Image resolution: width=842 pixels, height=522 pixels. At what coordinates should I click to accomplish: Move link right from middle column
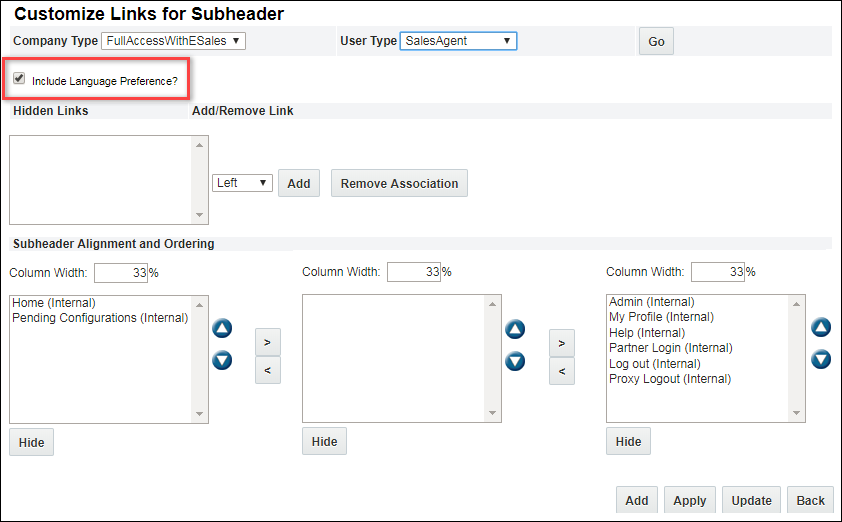(x=562, y=343)
